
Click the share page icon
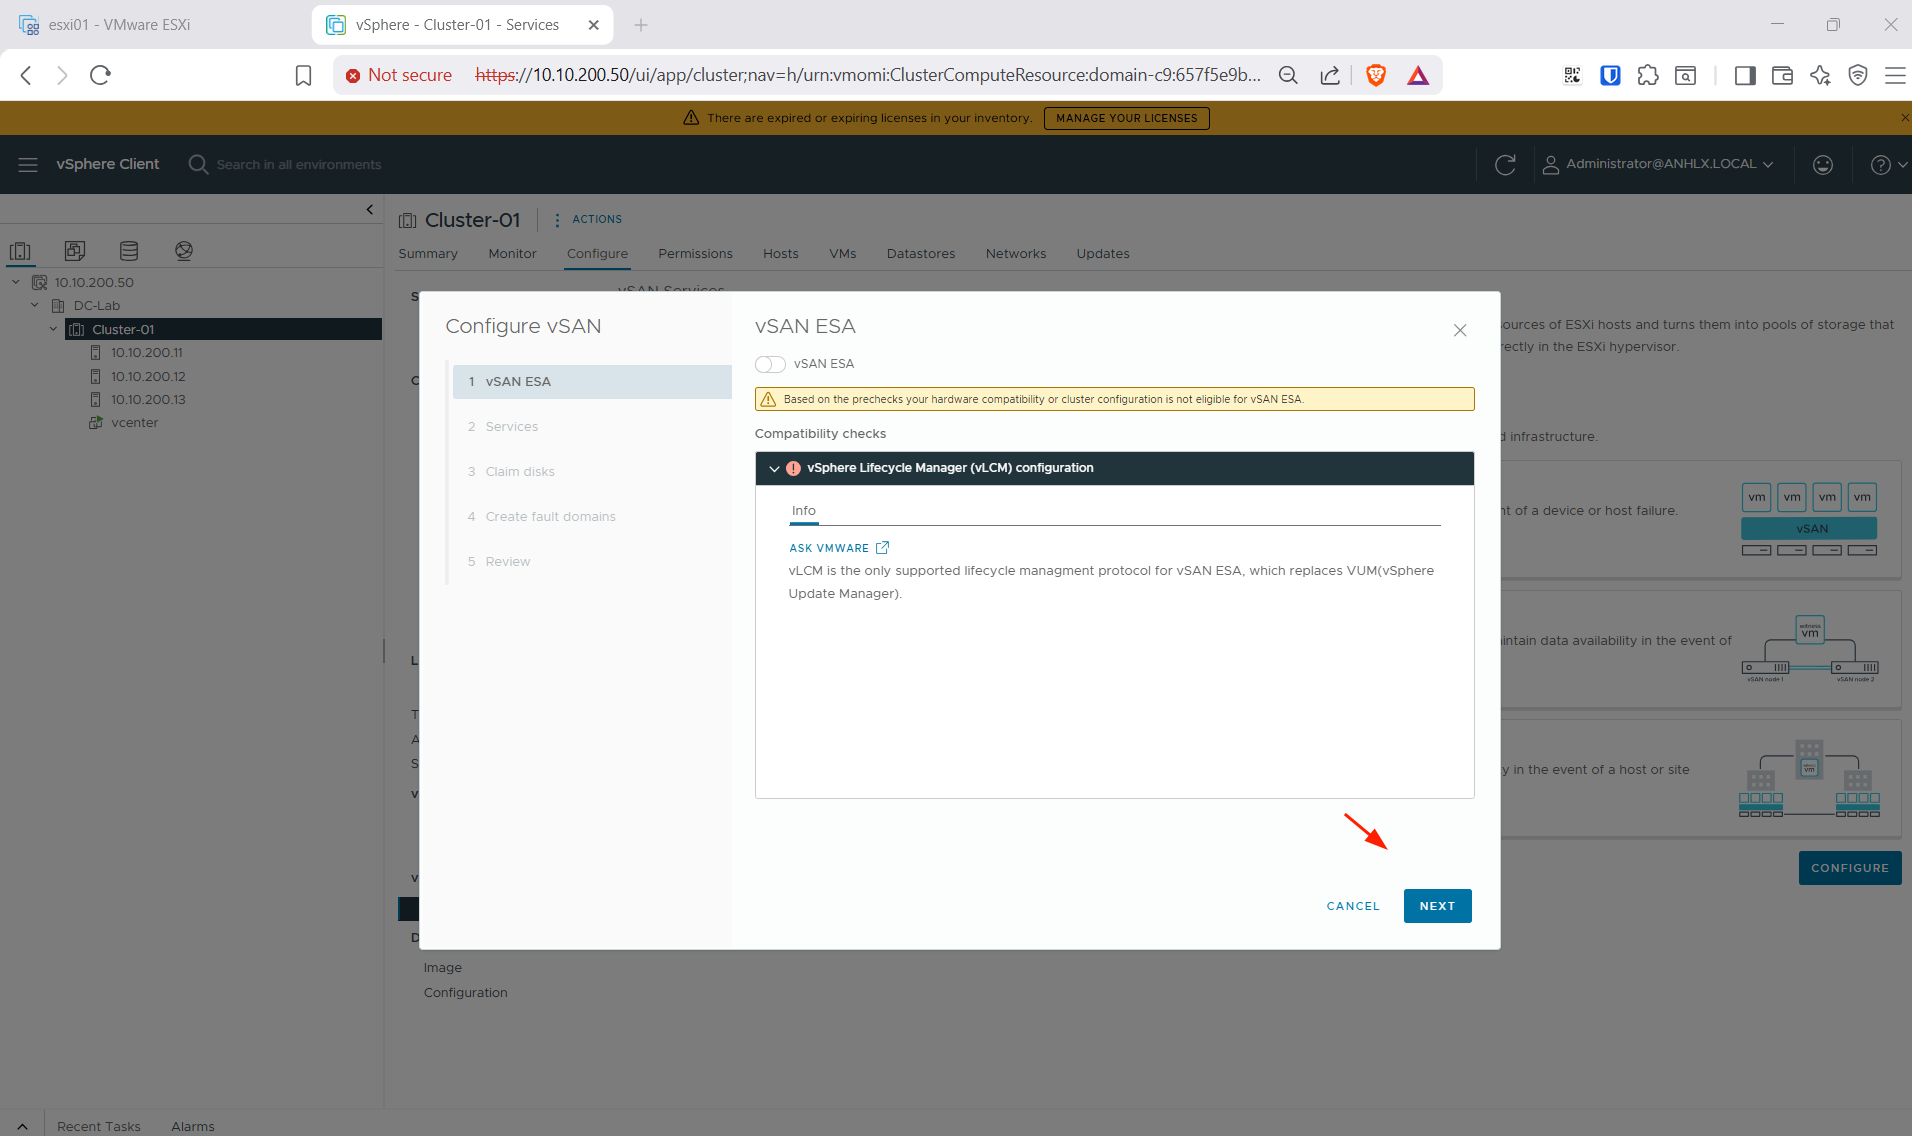pyautogui.click(x=1330, y=75)
